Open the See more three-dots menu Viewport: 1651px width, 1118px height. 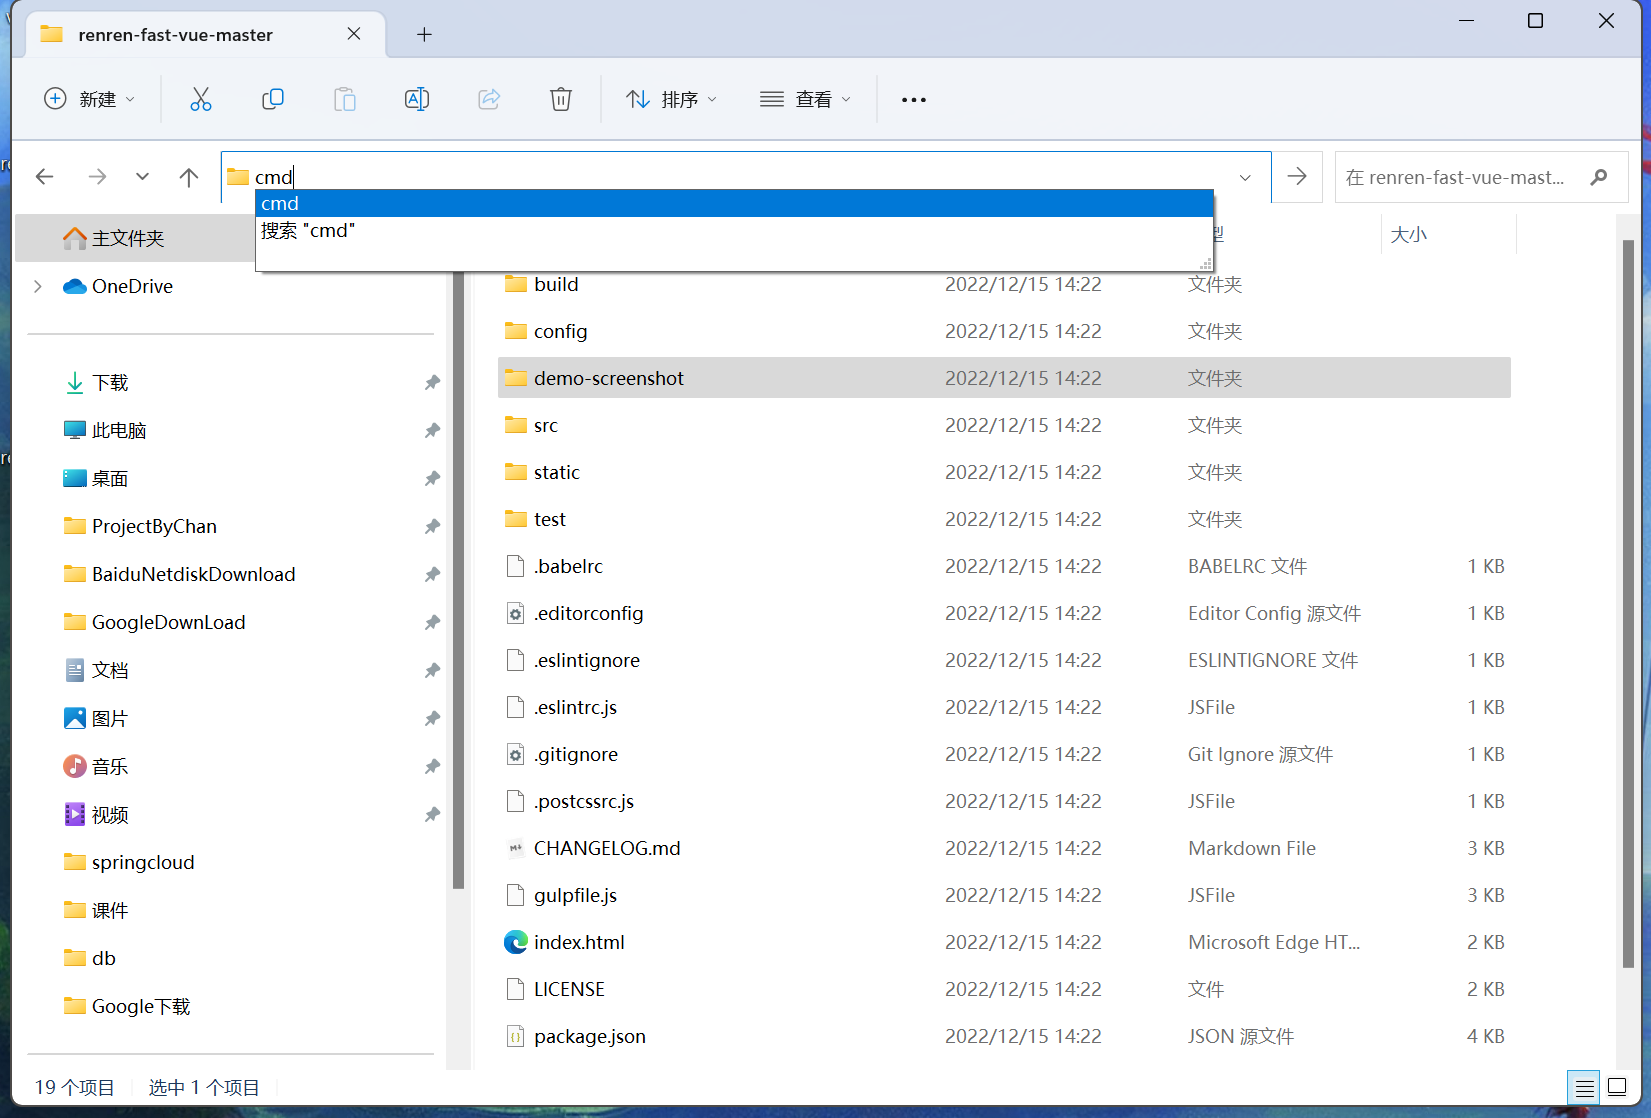coord(914,100)
